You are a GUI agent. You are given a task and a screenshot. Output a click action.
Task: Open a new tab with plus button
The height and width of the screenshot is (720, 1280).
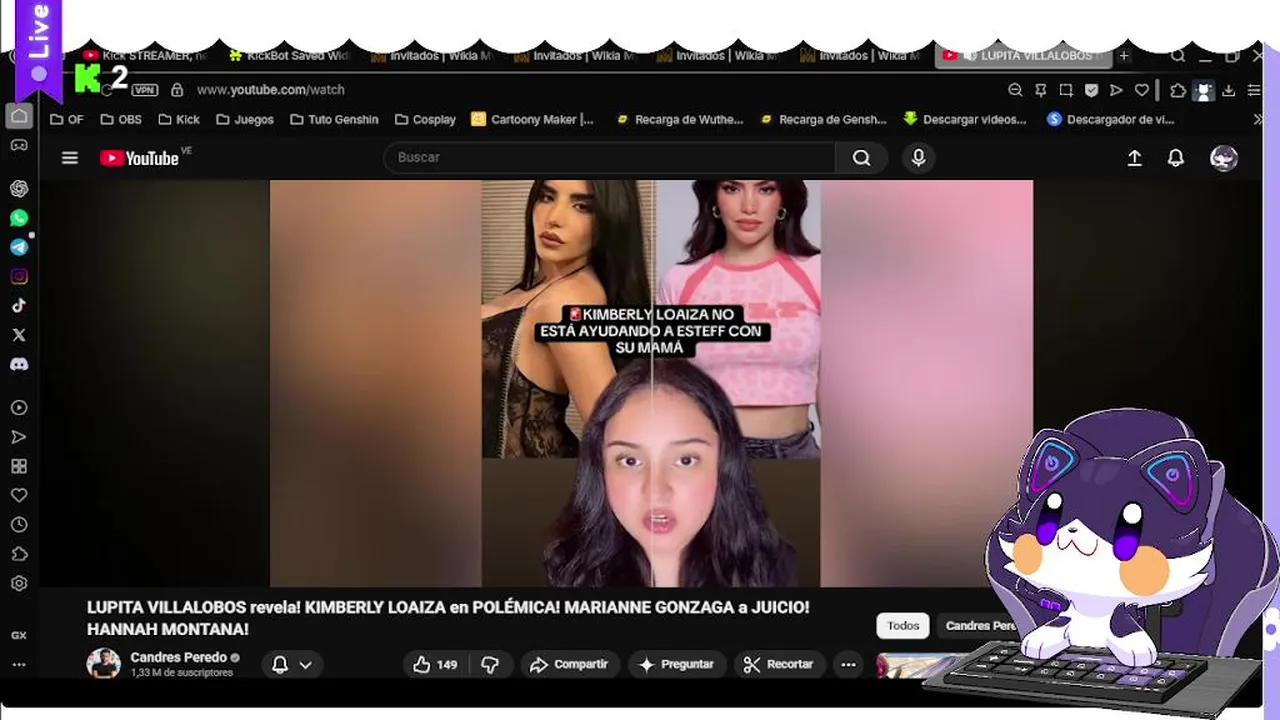click(x=1124, y=56)
